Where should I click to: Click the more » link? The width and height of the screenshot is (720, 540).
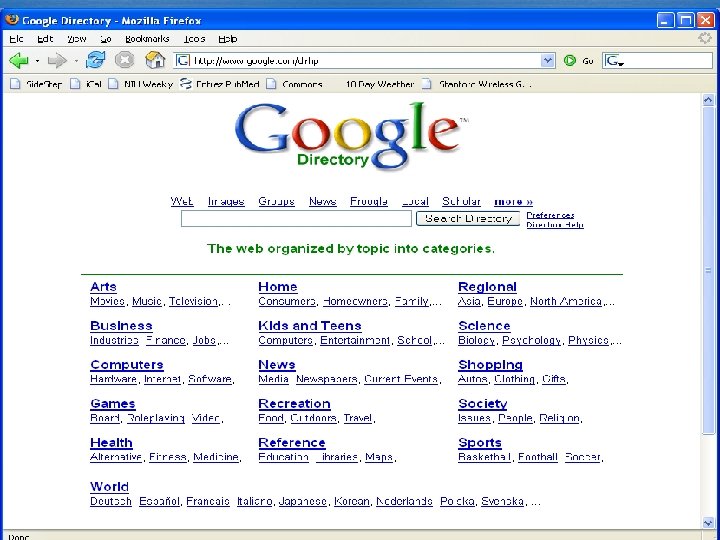pyautogui.click(x=513, y=202)
